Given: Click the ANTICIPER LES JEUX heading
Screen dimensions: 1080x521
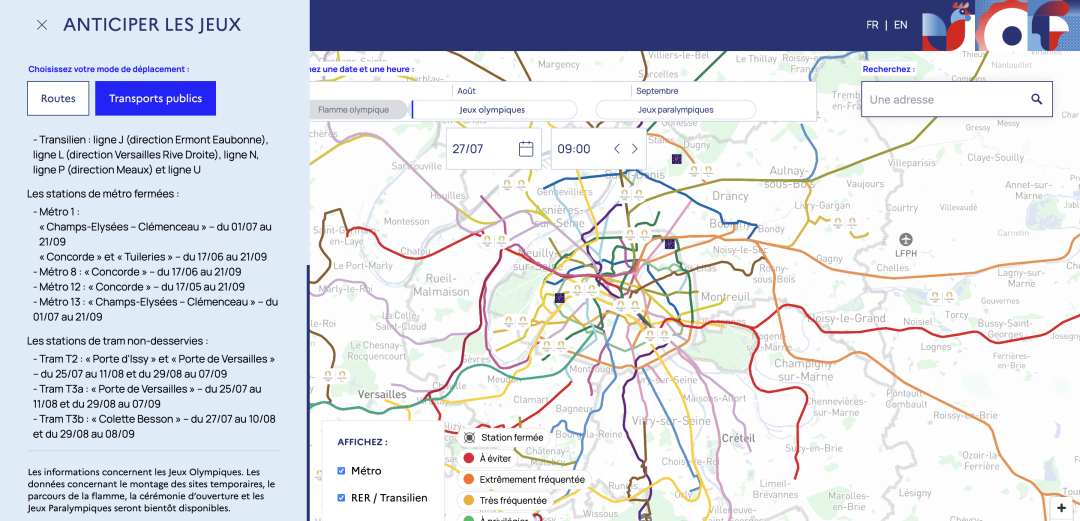Looking at the screenshot, I should [x=152, y=25].
